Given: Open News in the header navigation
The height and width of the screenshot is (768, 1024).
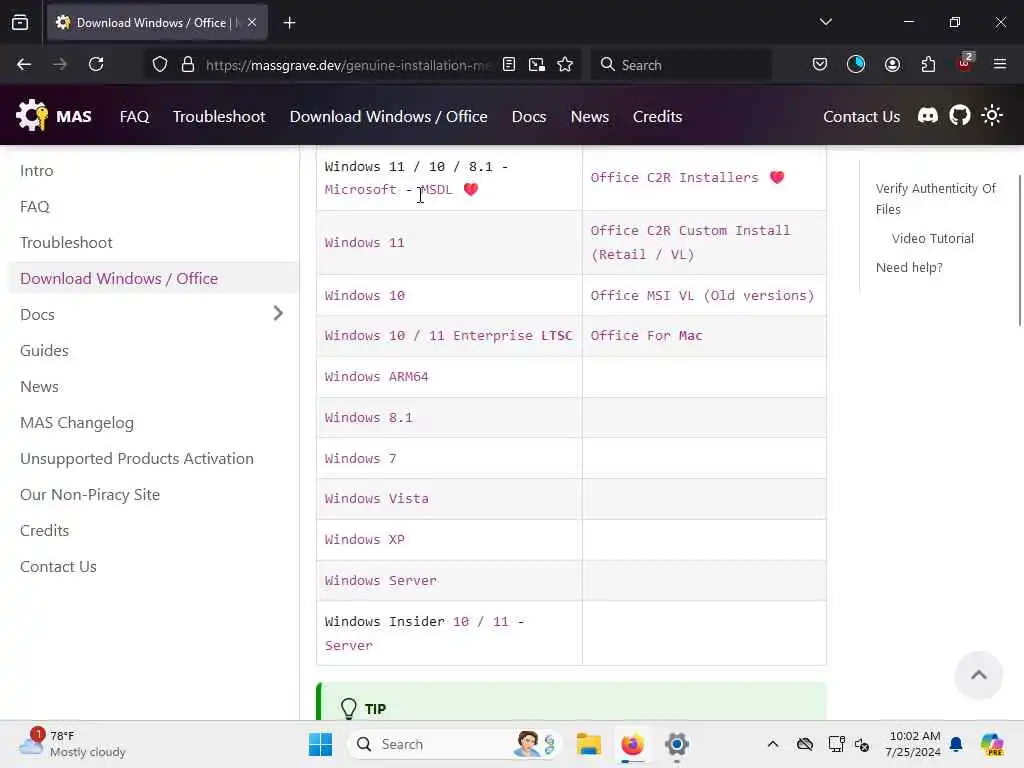Looking at the screenshot, I should coord(590,116).
